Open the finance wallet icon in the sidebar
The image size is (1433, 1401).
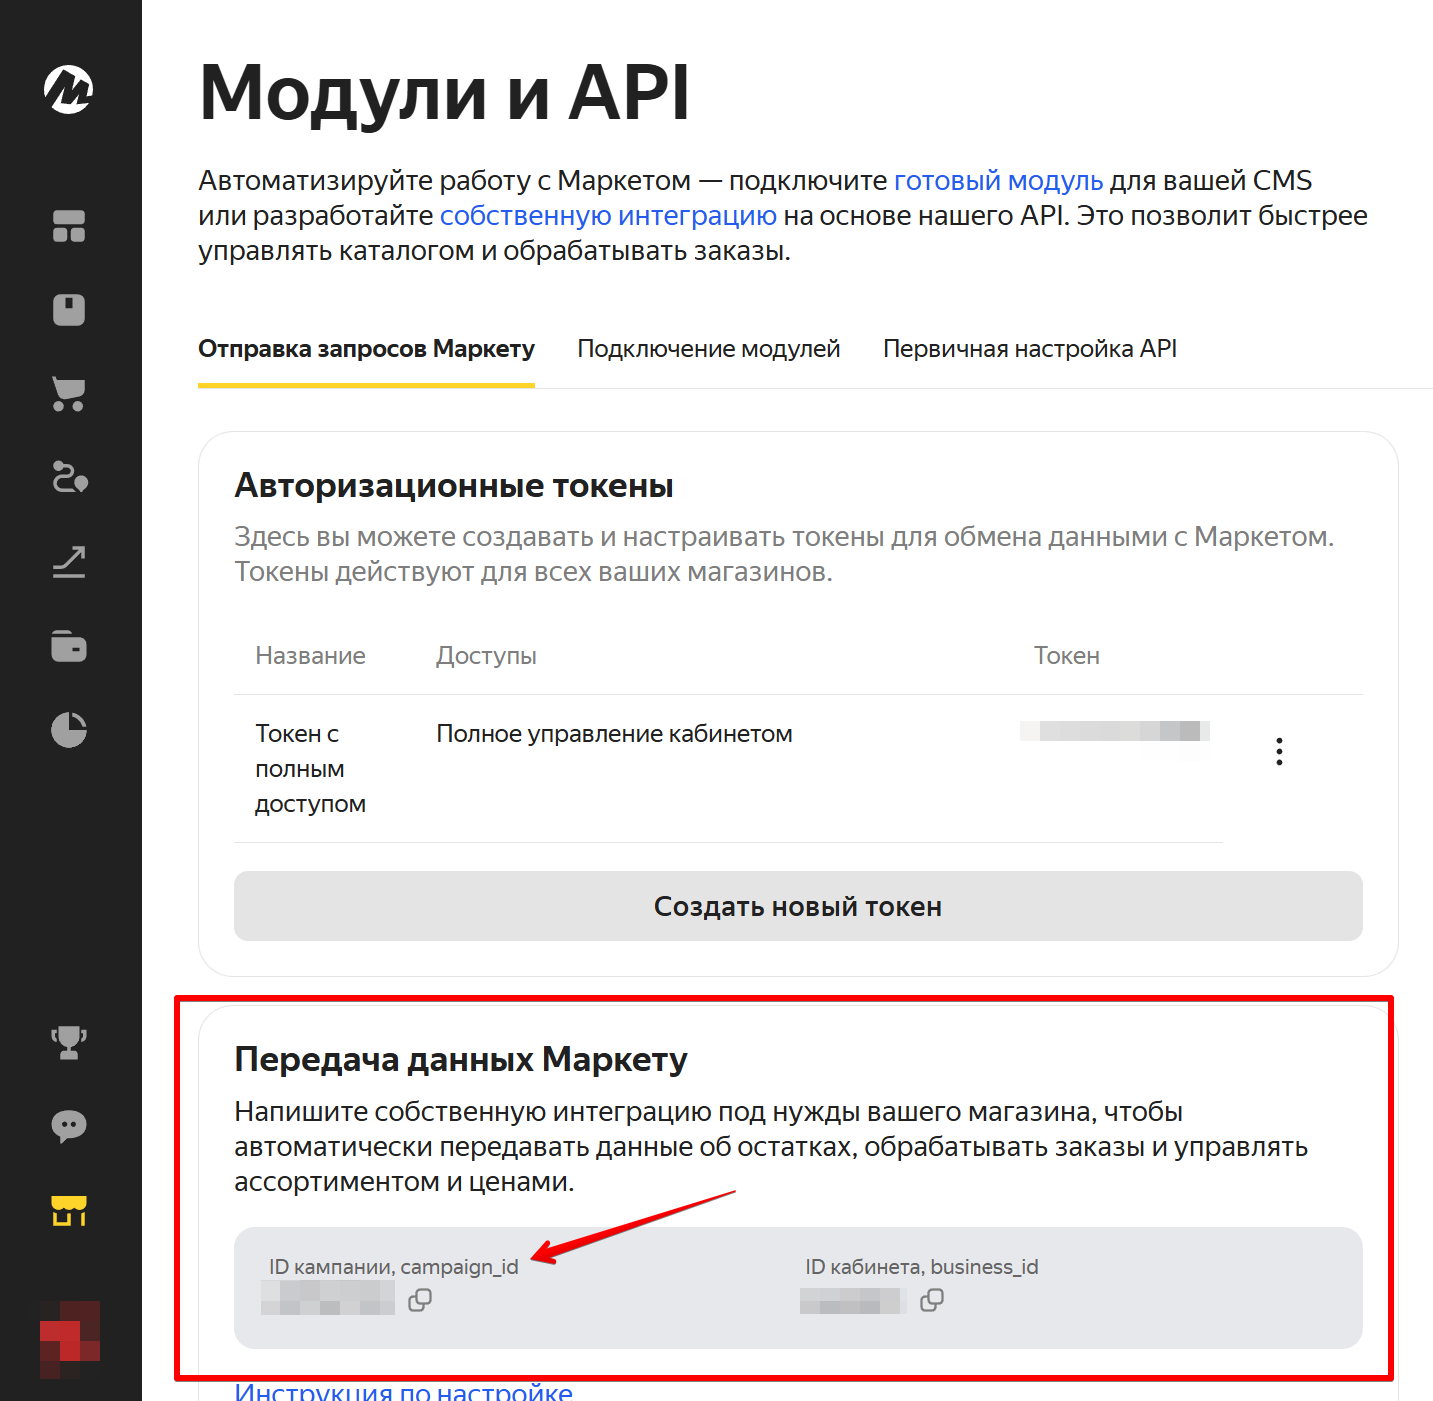pos(69,646)
